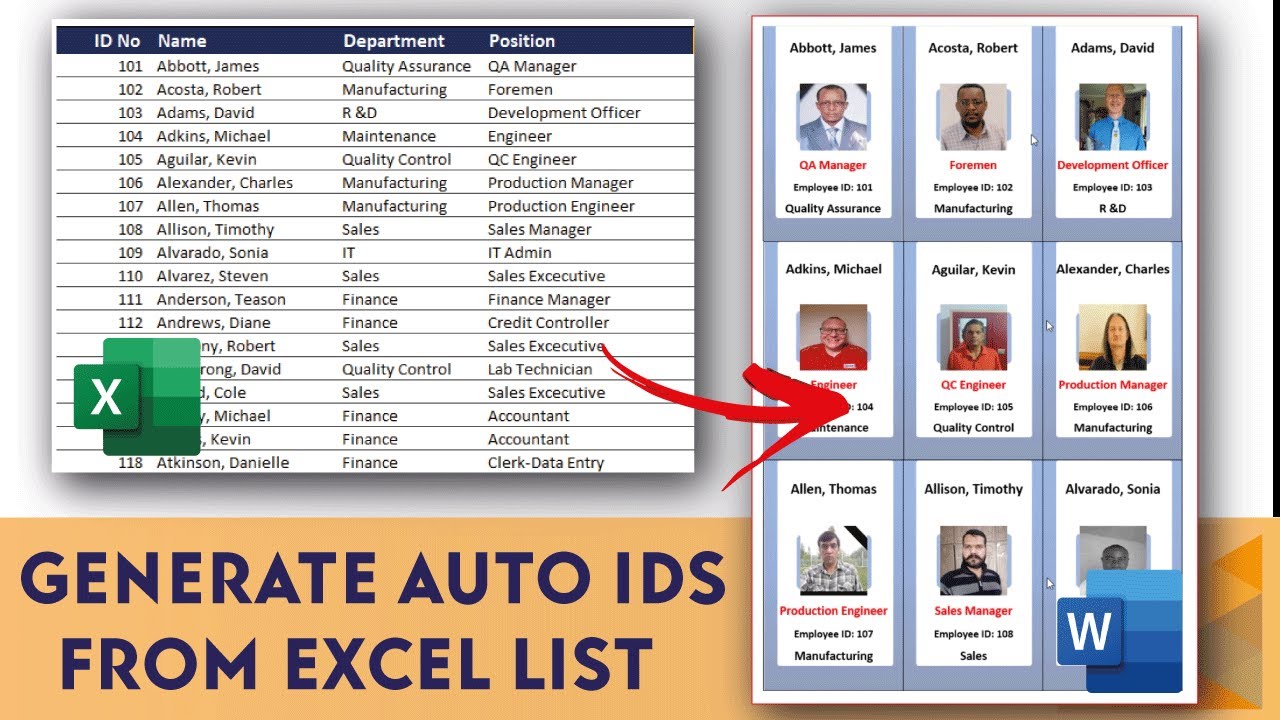Click the Finance Manager position cell
The height and width of the screenshot is (720, 1280).
(549, 299)
